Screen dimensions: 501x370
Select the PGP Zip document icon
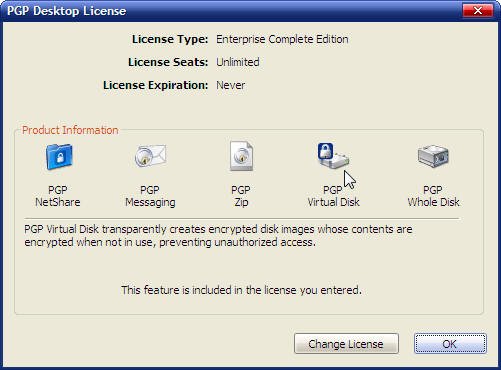tap(241, 156)
